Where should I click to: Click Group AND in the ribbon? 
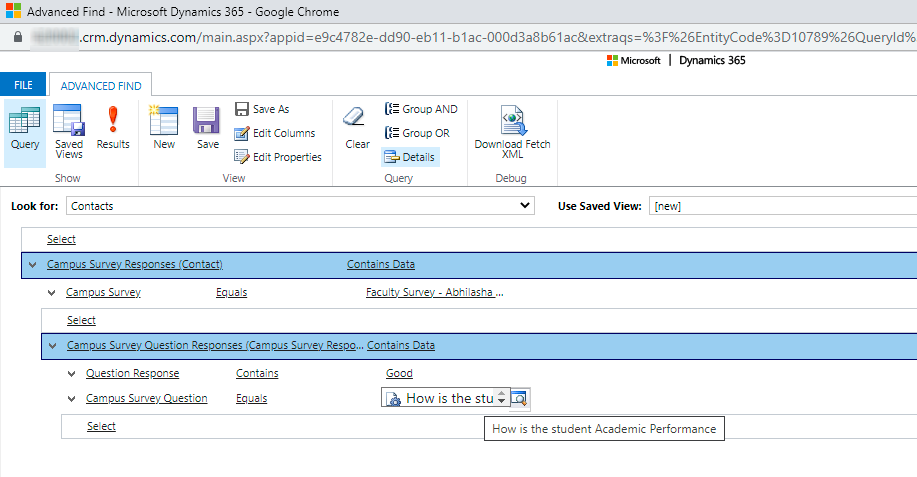[x=421, y=109]
